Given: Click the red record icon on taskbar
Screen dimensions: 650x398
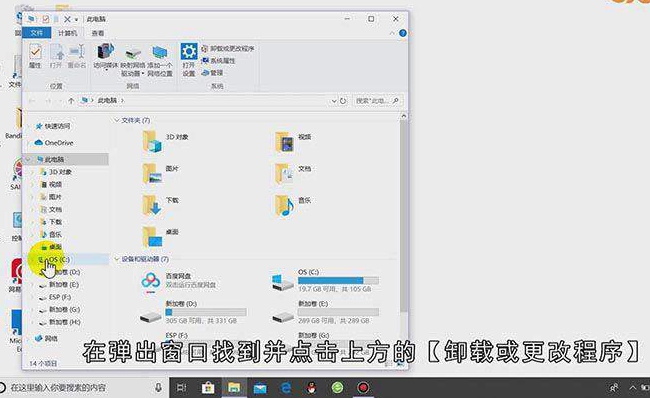Looking at the screenshot, I should point(363,388).
